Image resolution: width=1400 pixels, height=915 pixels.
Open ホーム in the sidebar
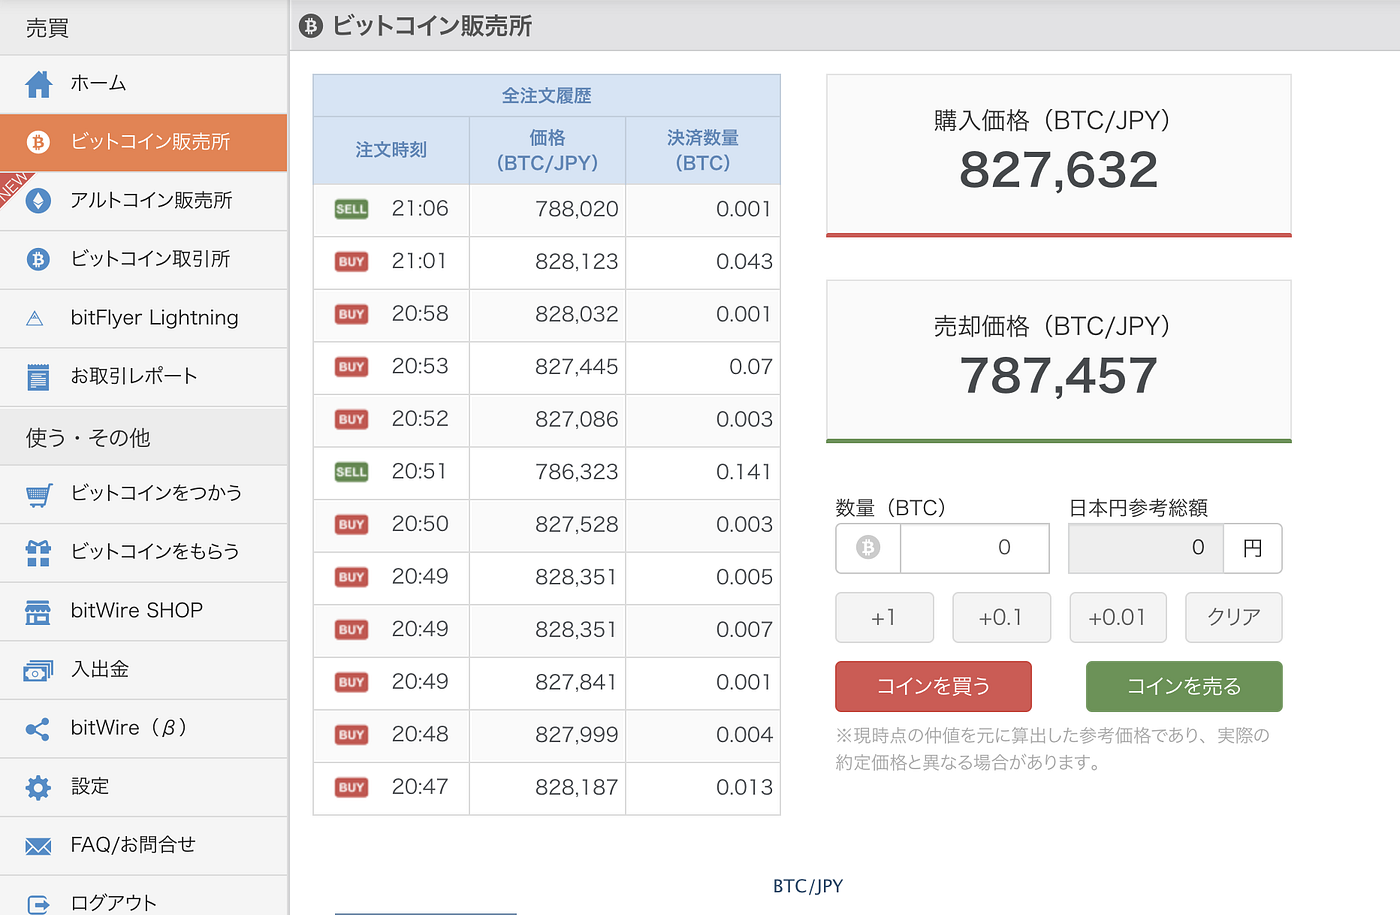tap(144, 84)
